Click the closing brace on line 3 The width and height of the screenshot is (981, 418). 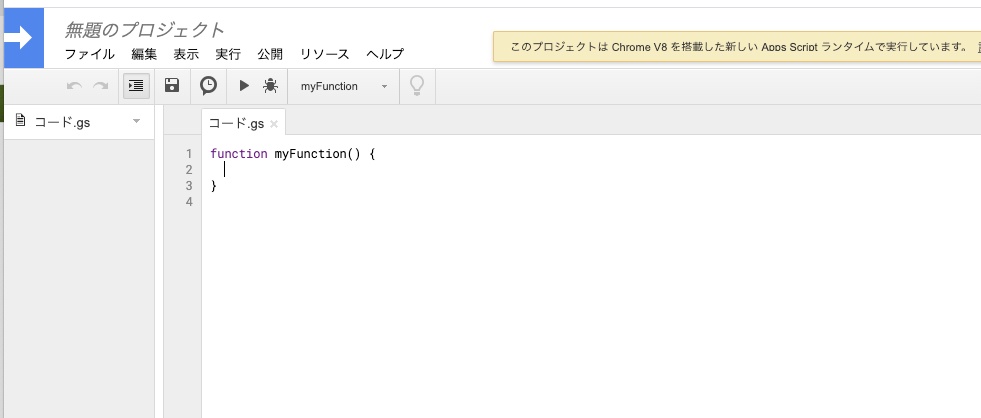click(214, 186)
